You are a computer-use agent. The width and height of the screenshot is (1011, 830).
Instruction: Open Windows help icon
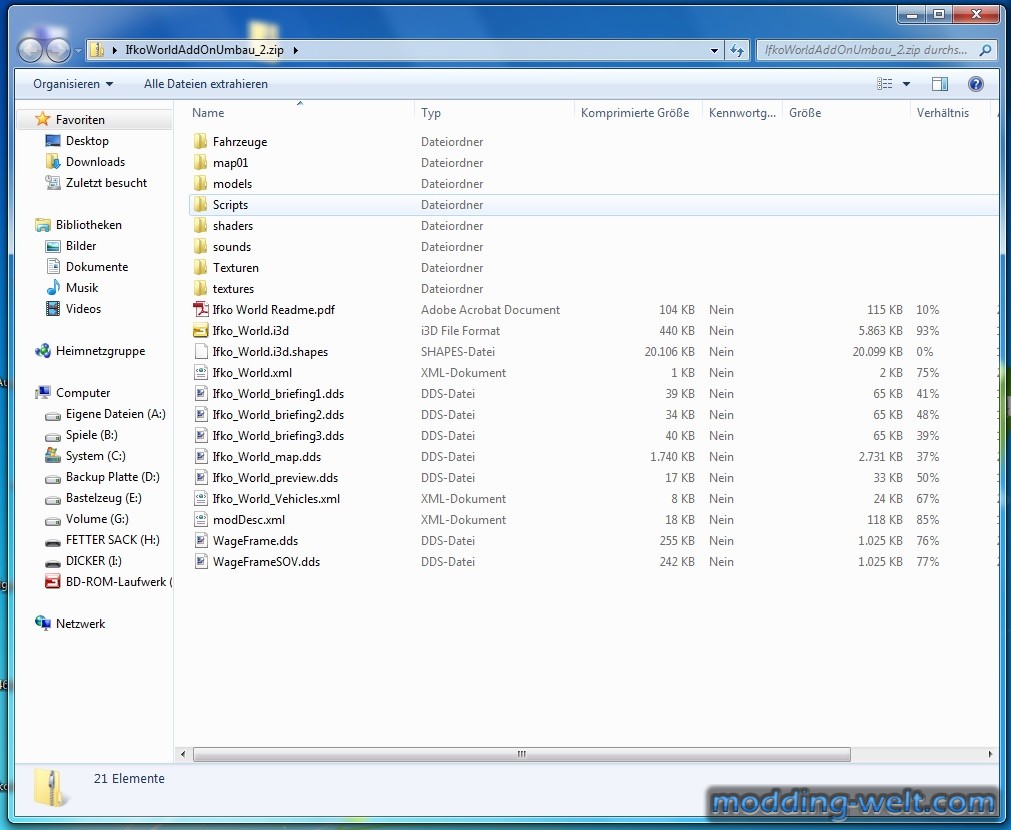pyautogui.click(x=976, y=84)
